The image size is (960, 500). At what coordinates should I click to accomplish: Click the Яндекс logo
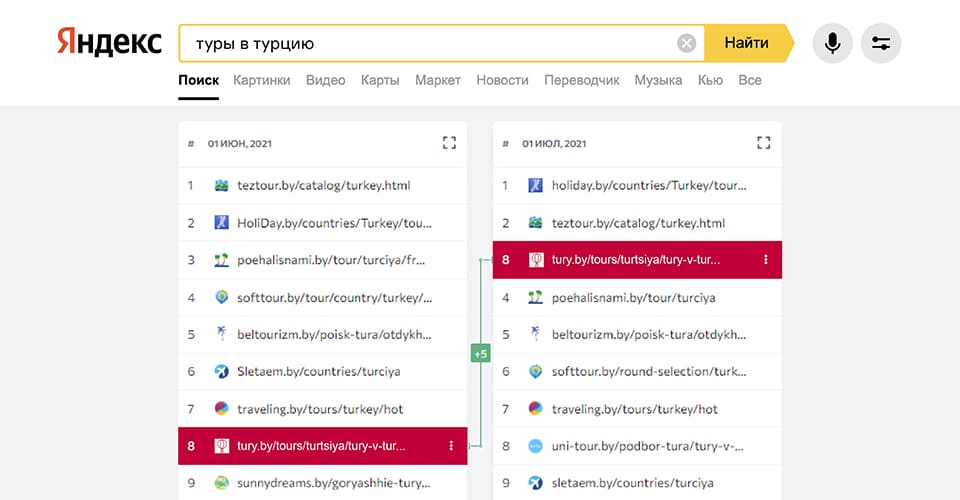(x=110, y=43)
